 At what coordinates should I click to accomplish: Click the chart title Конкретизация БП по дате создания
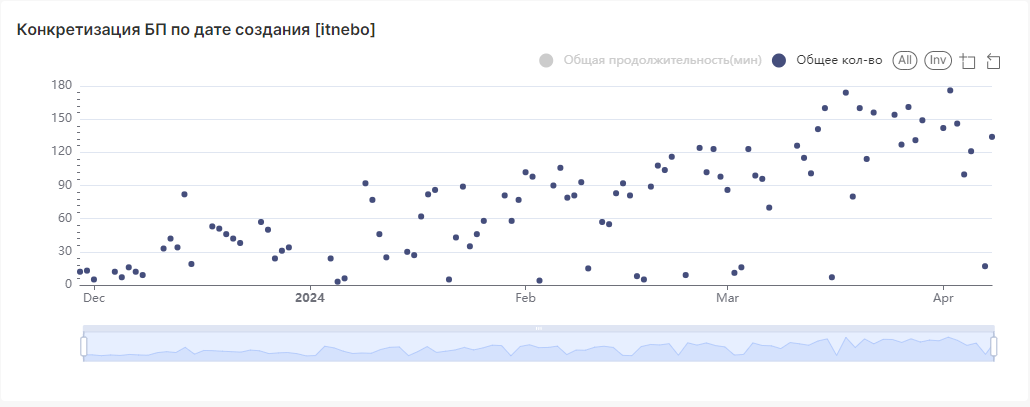[196, 30]
